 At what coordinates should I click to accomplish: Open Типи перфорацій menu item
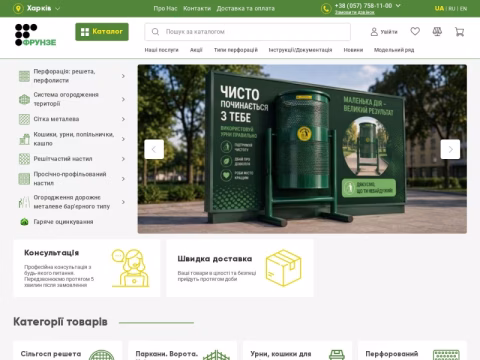coord(236,50)
